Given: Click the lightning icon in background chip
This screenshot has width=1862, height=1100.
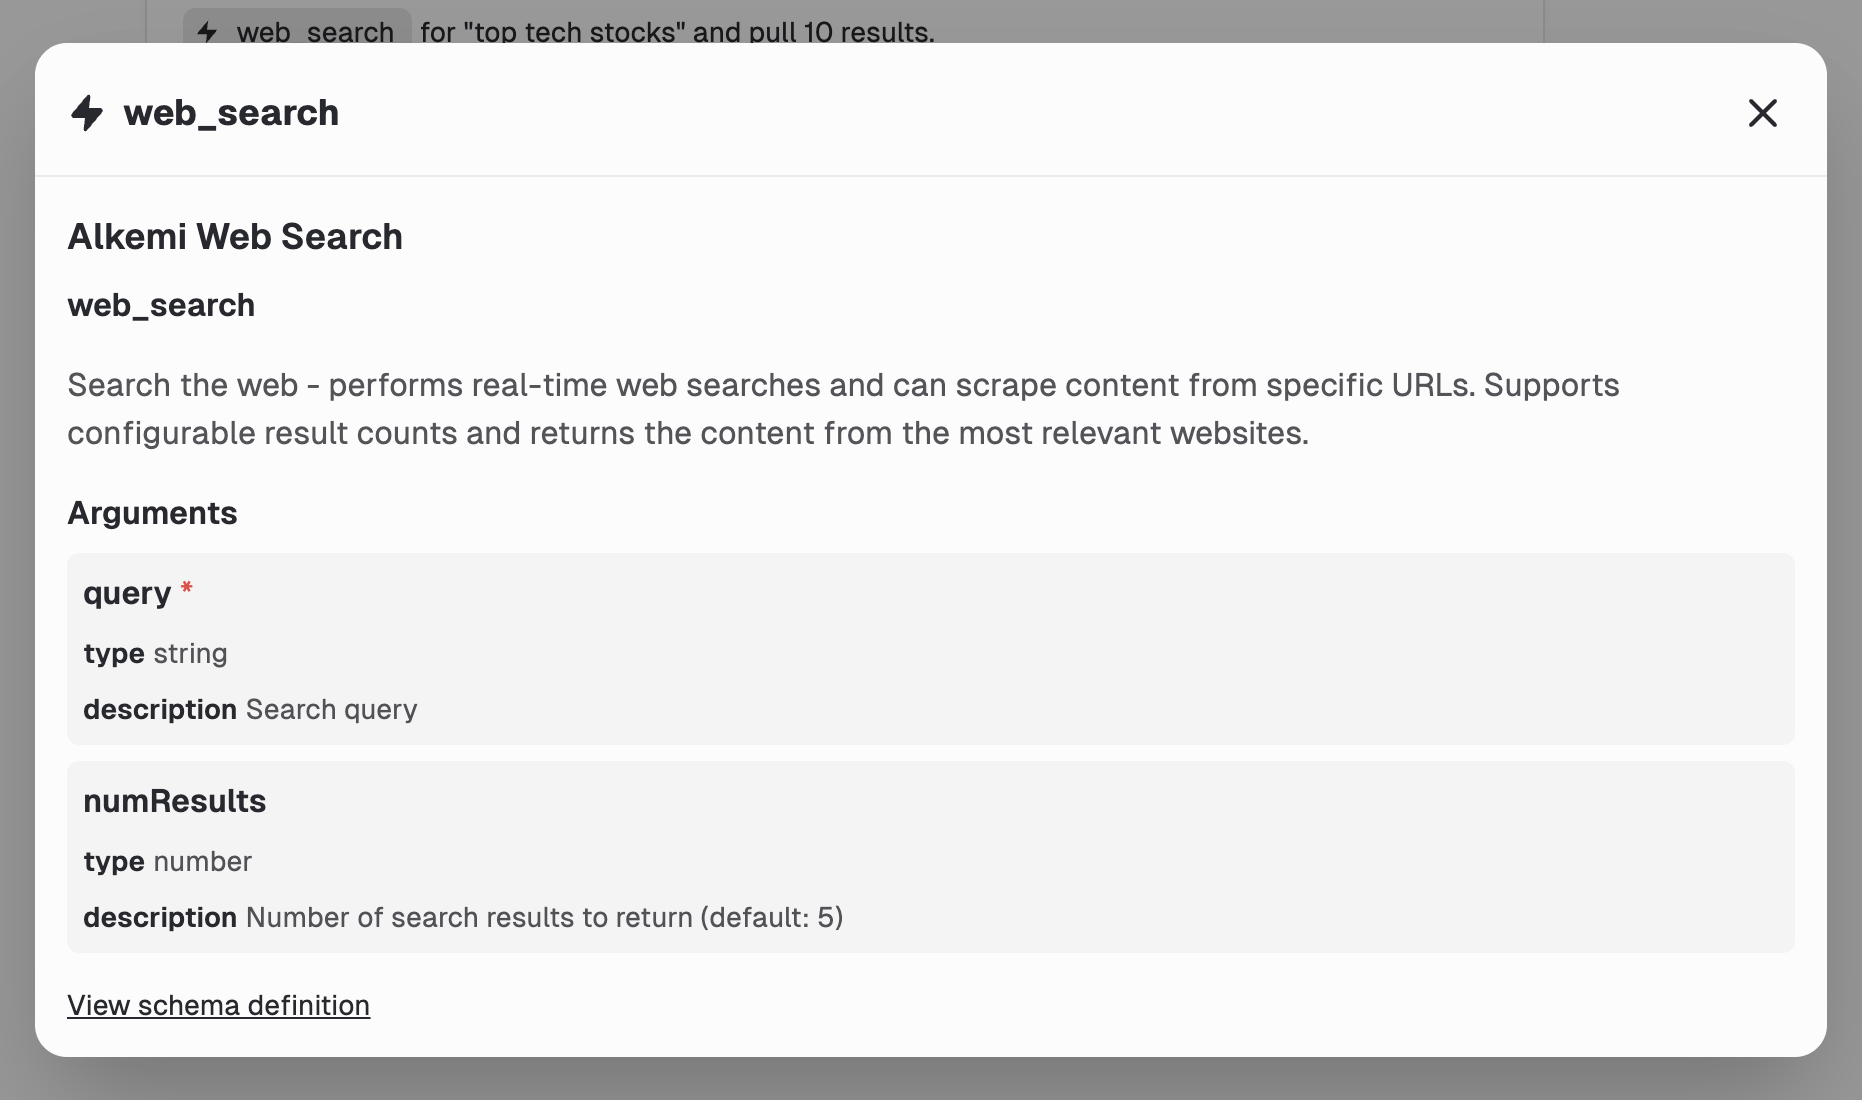Looking at the screenshot, I should click(x=208, y=31).
